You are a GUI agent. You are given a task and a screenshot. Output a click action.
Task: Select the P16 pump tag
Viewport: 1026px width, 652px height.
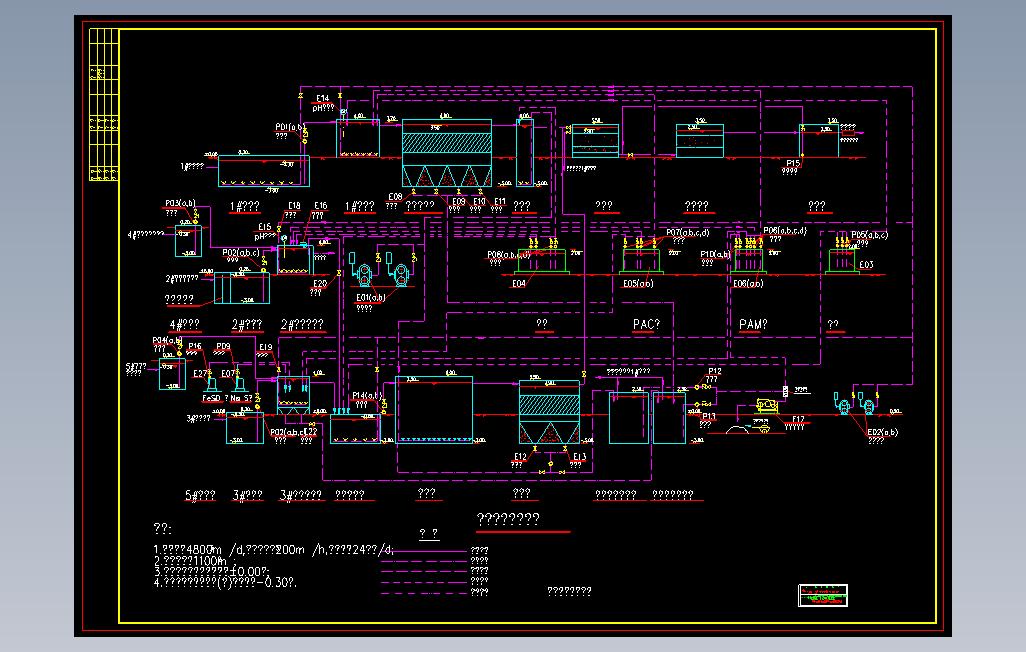pyautogui.click(x=195, y=346)
